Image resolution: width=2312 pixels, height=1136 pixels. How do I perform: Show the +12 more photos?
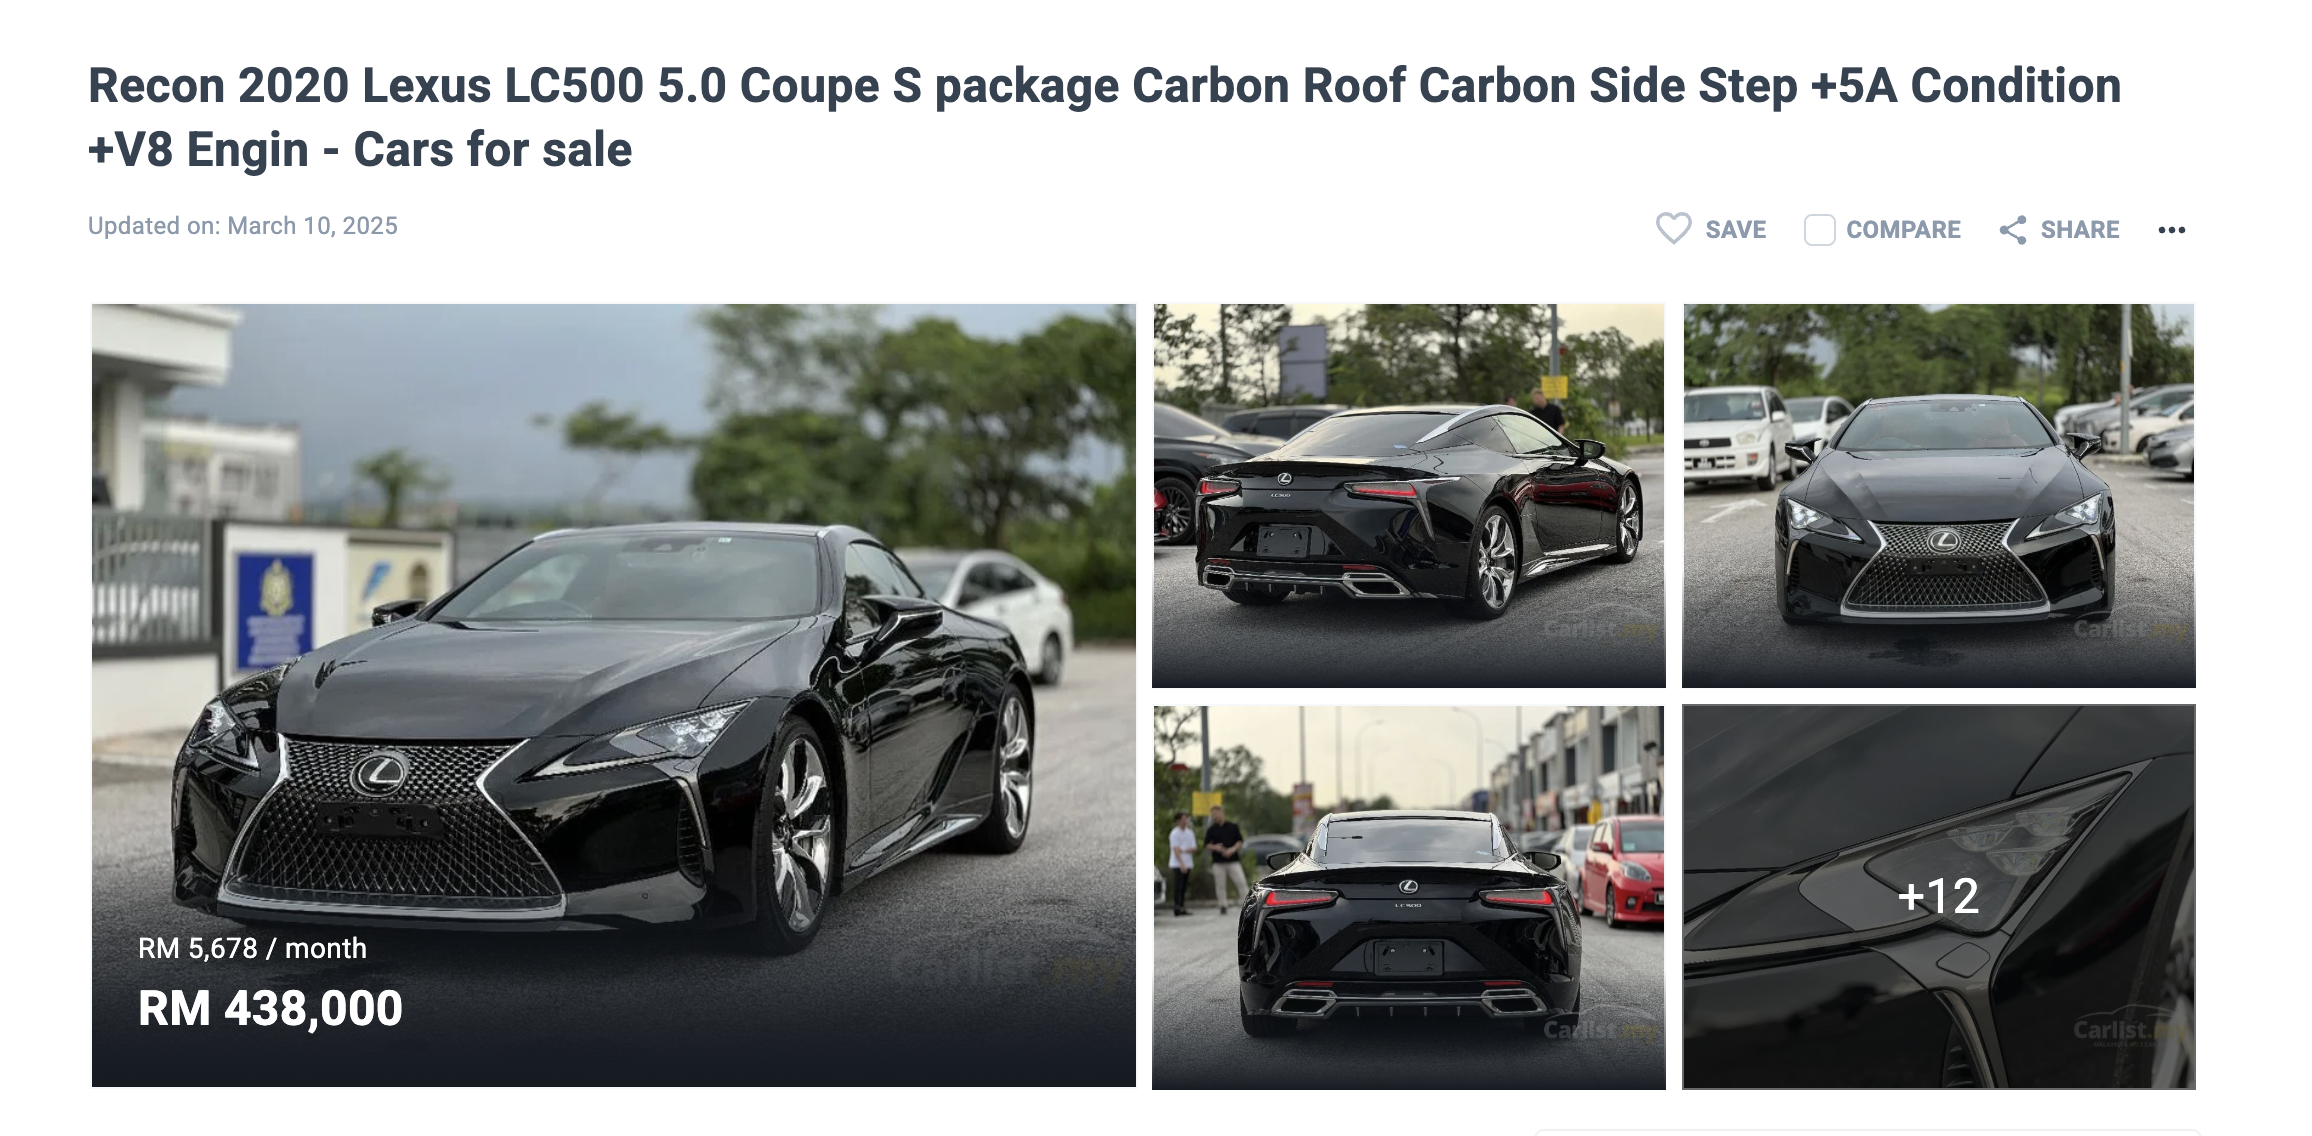tap(1939, 897)
